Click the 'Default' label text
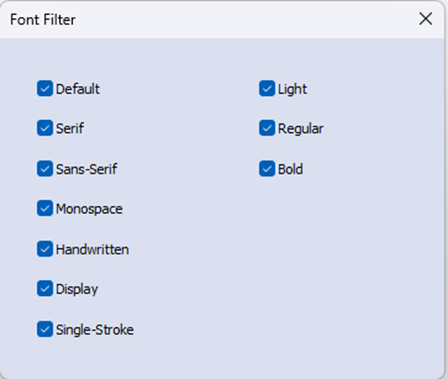The width and height of the screenshot is (448, 379). tap(78, 89)
